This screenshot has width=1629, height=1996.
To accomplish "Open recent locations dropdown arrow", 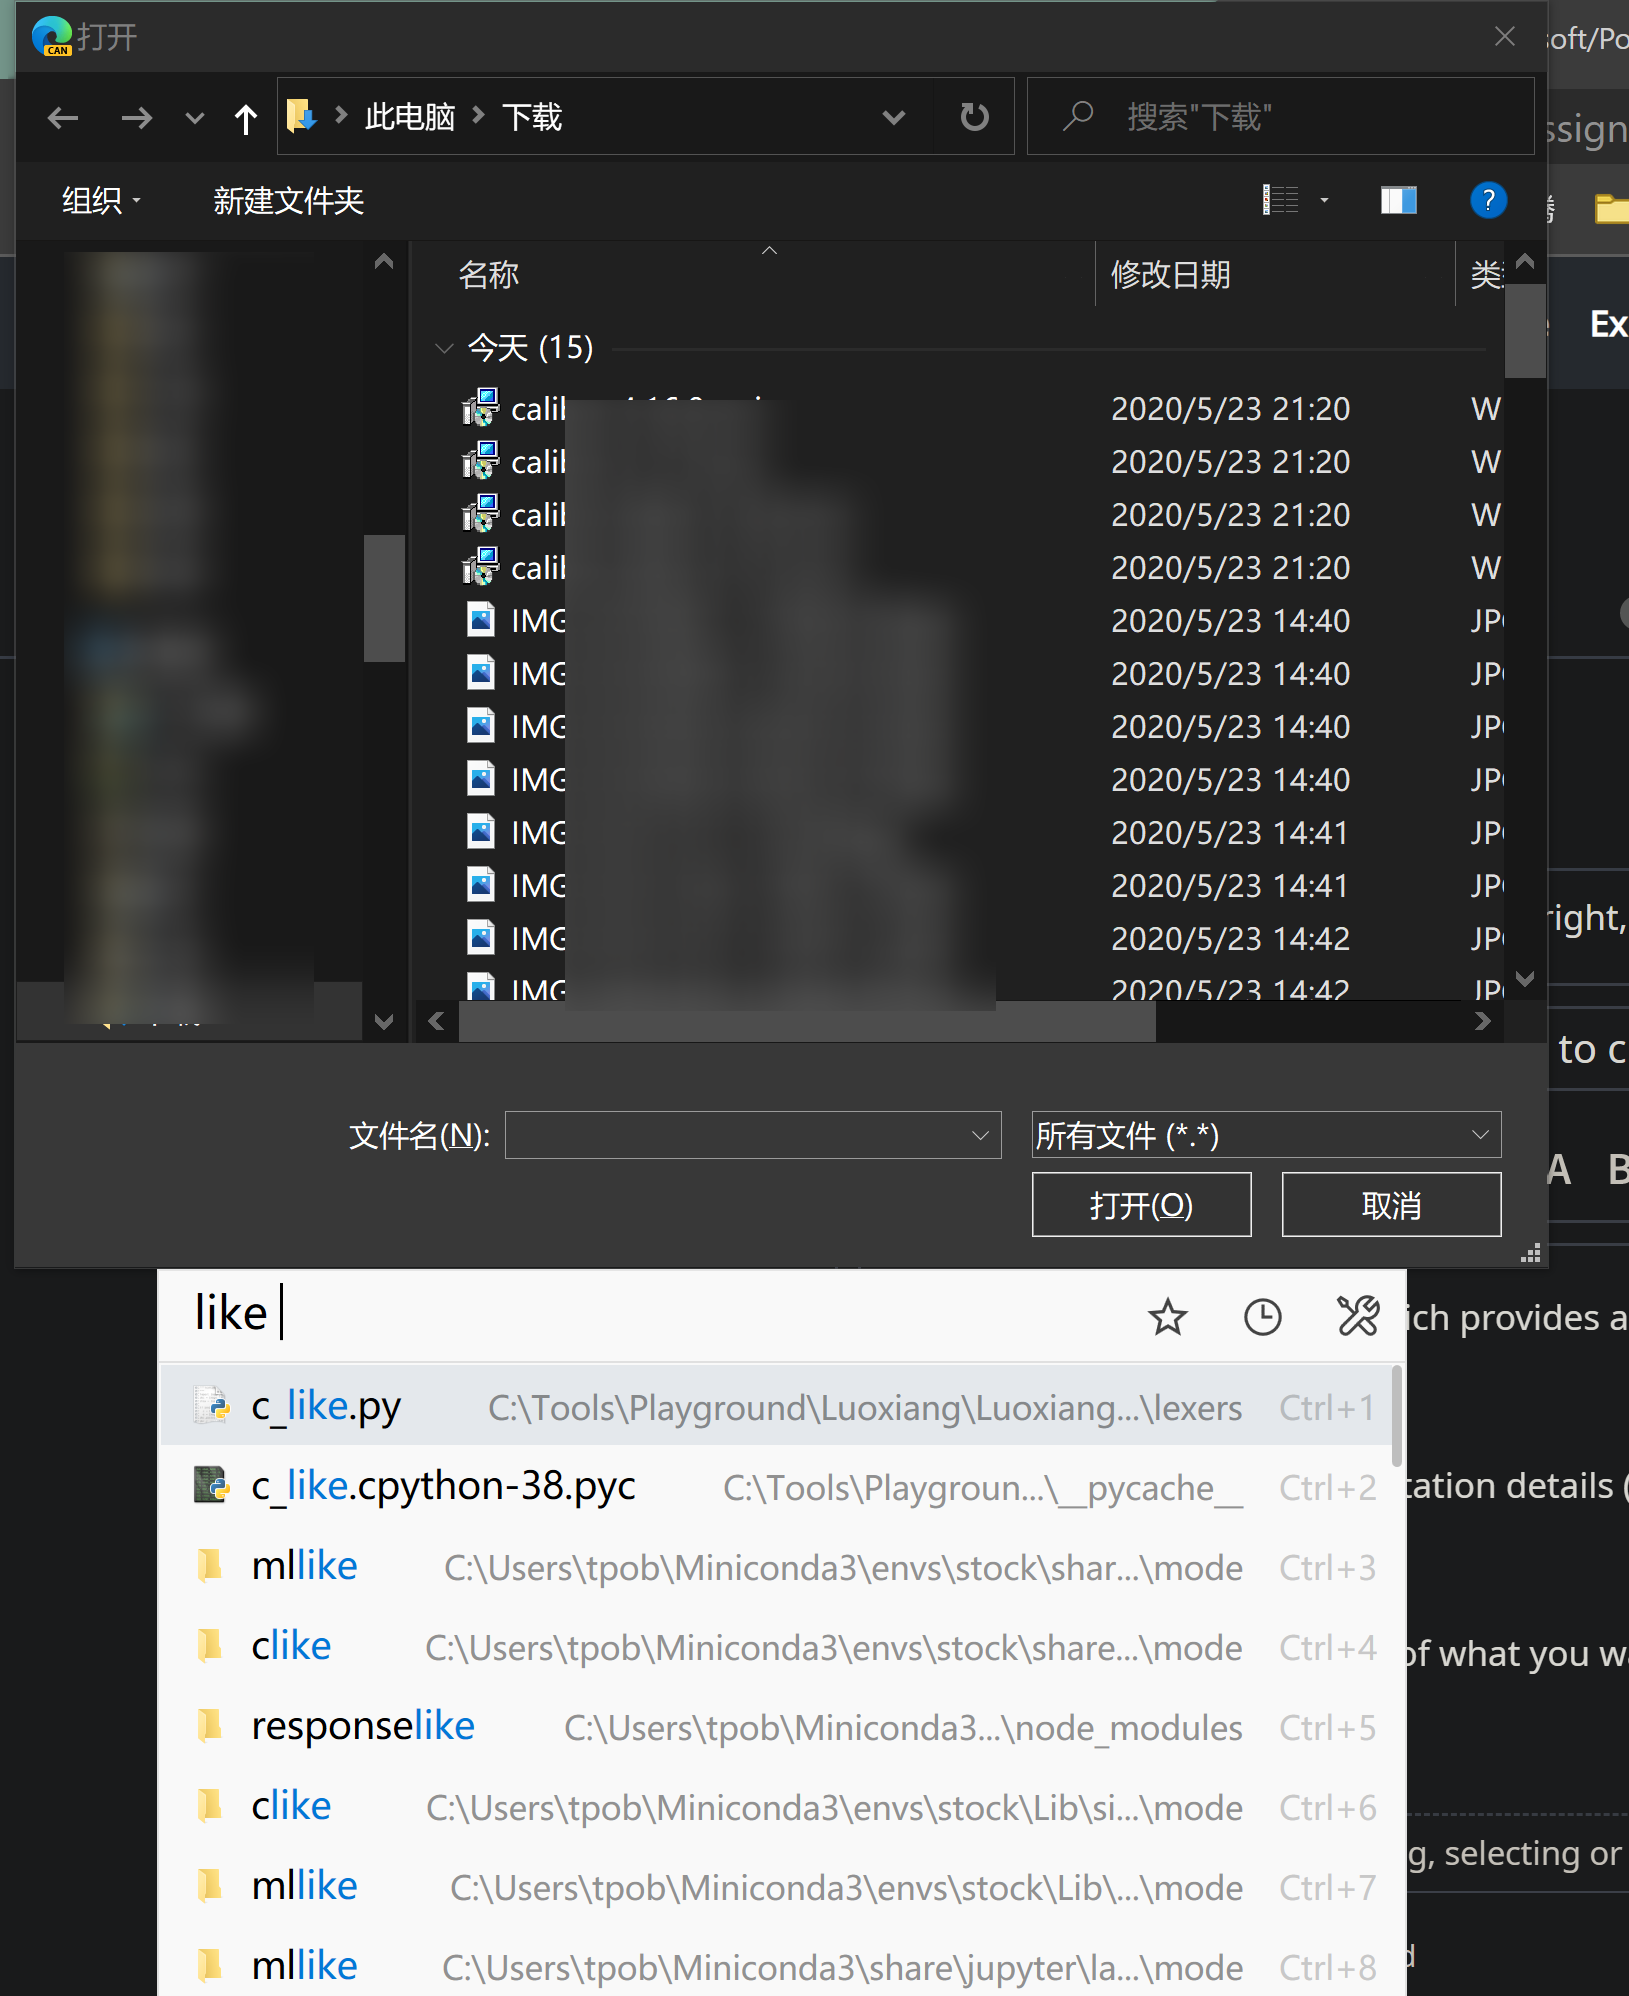I will (195, 119).
